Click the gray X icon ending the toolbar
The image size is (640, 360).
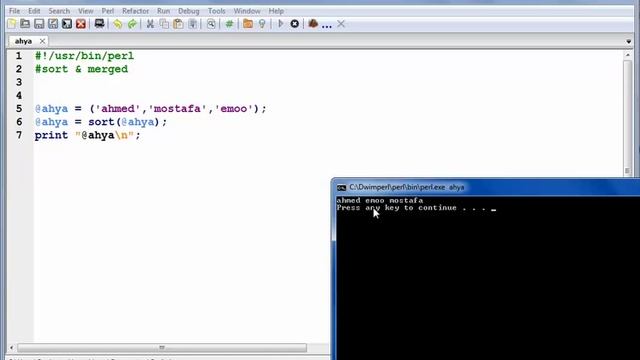[341, 24]
